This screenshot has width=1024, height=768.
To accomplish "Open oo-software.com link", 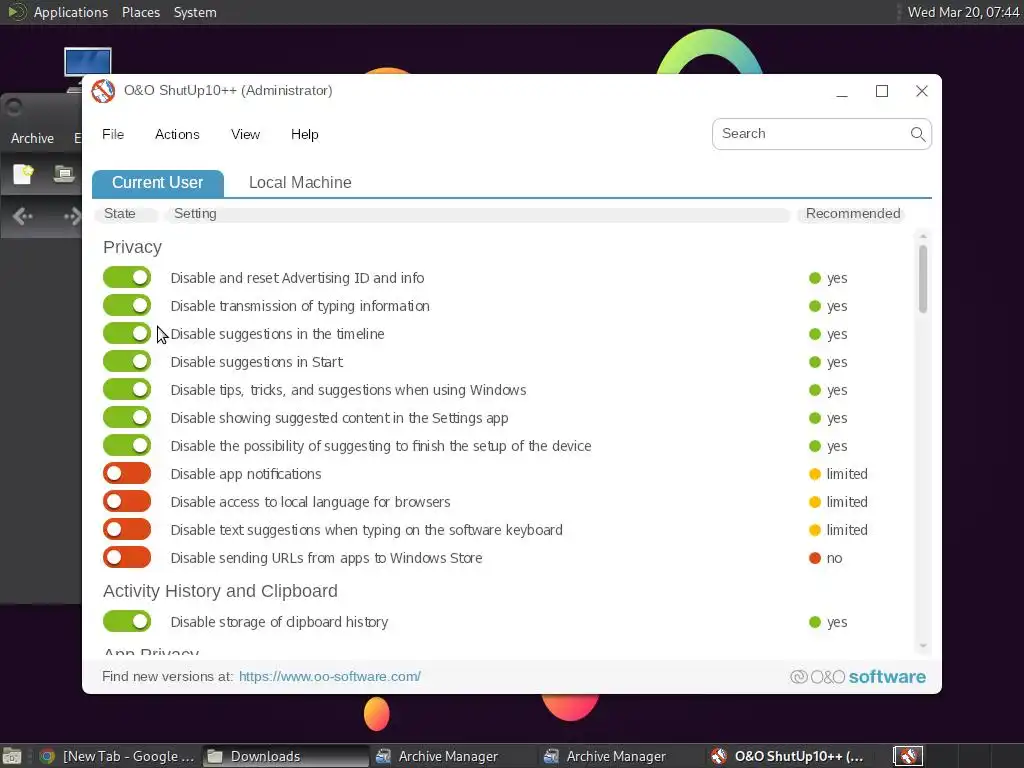I will [x=330, y=677].
